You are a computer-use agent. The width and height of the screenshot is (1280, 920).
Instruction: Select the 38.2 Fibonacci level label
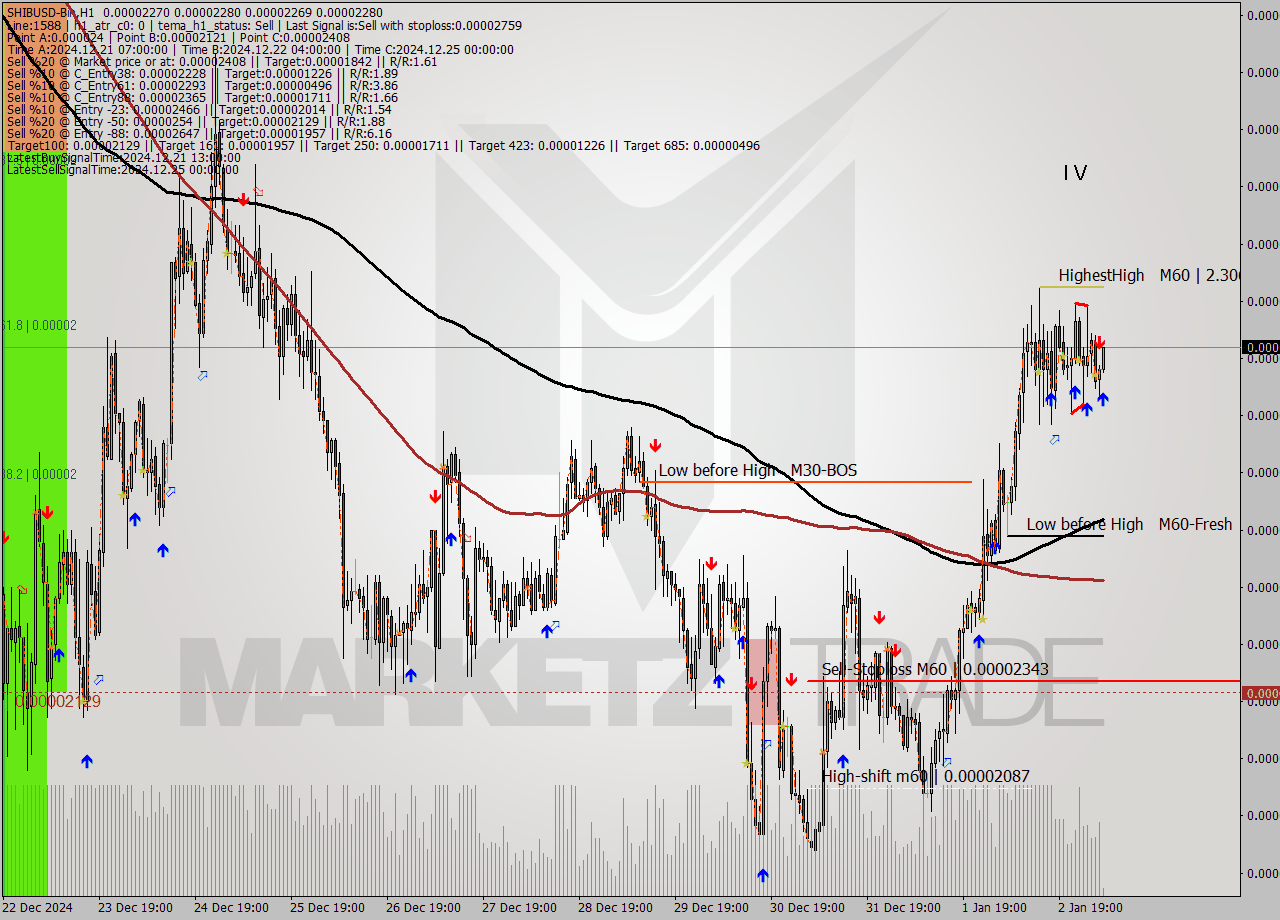coord(39,474)
